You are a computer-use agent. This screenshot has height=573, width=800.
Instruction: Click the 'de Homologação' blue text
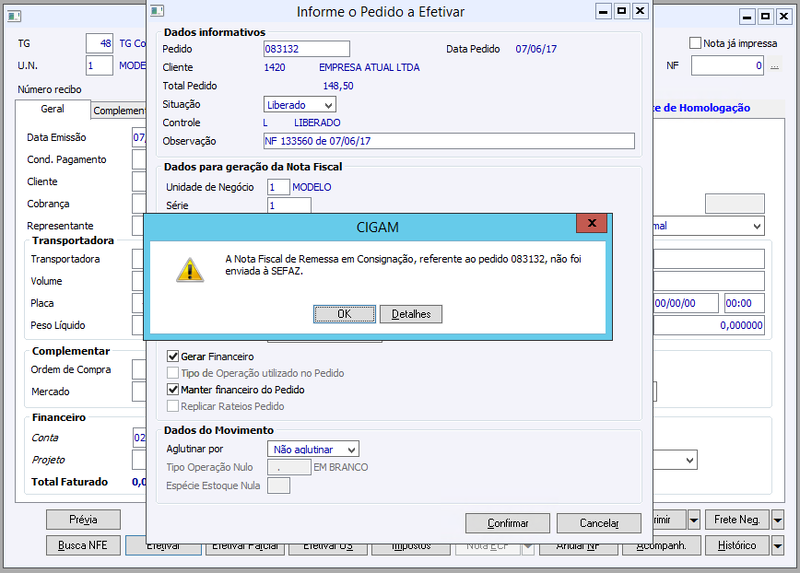point(707,108)
